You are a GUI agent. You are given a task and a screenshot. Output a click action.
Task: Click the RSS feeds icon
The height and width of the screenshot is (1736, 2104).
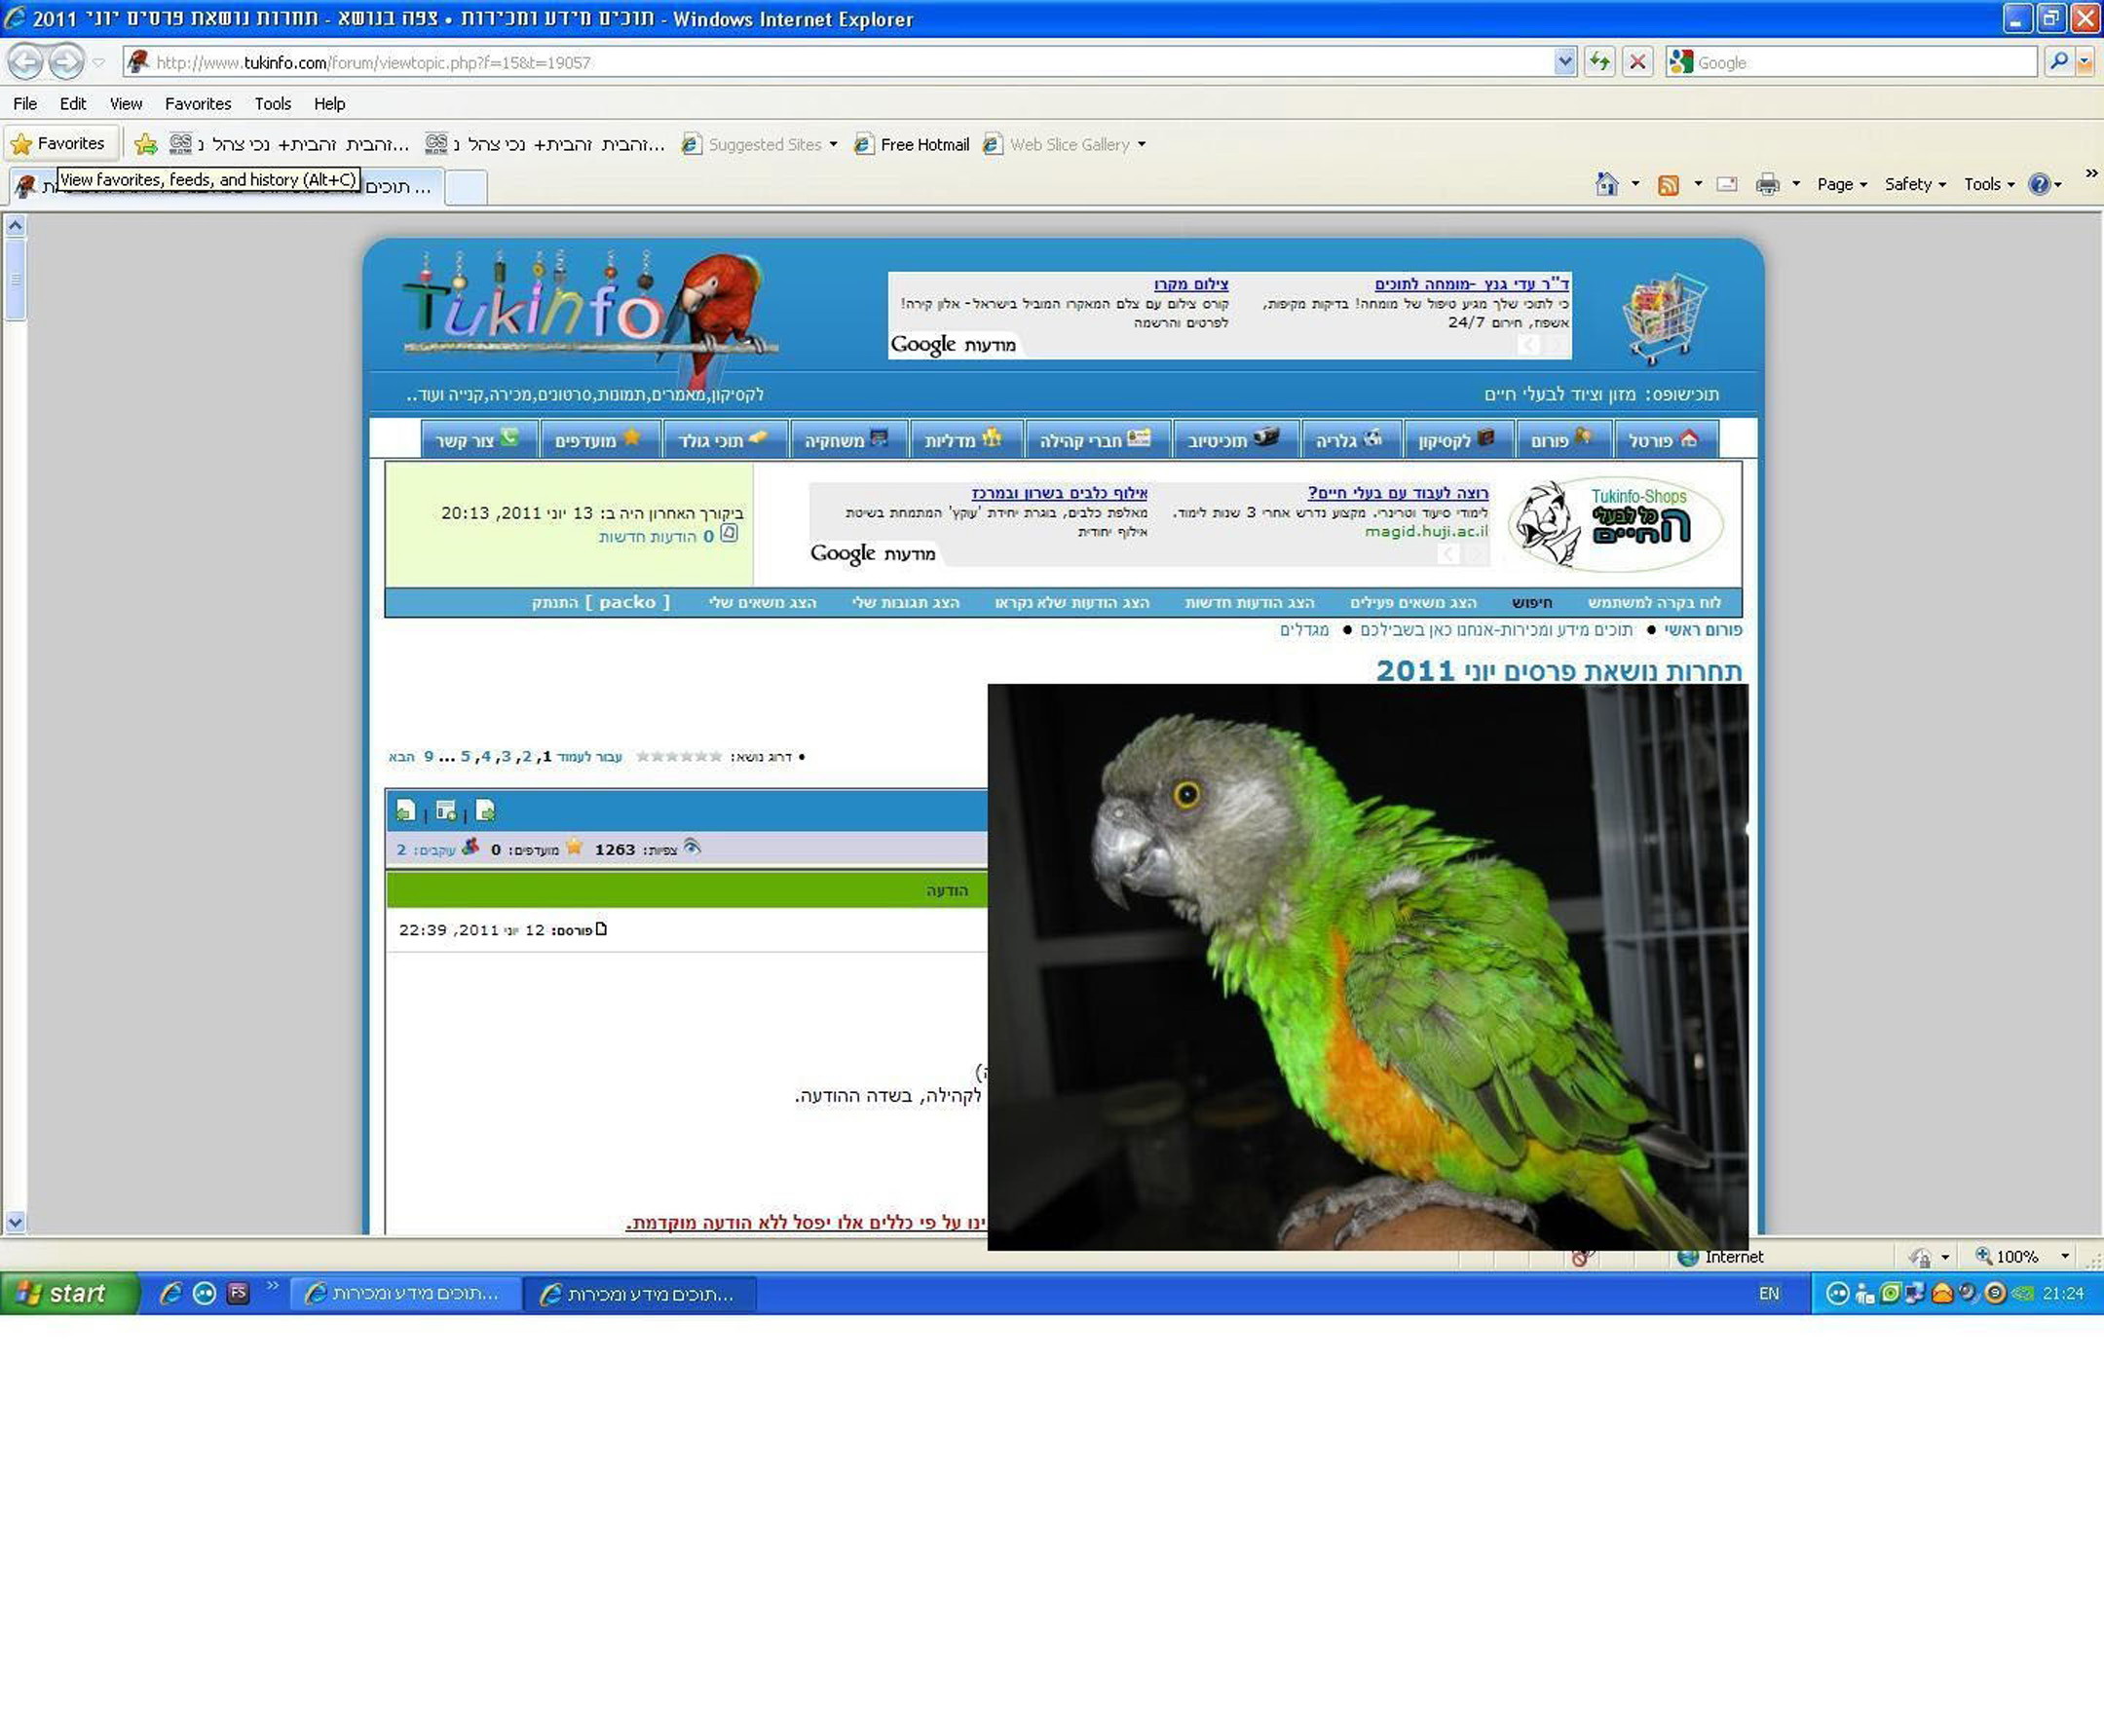tap(1667, 185)
